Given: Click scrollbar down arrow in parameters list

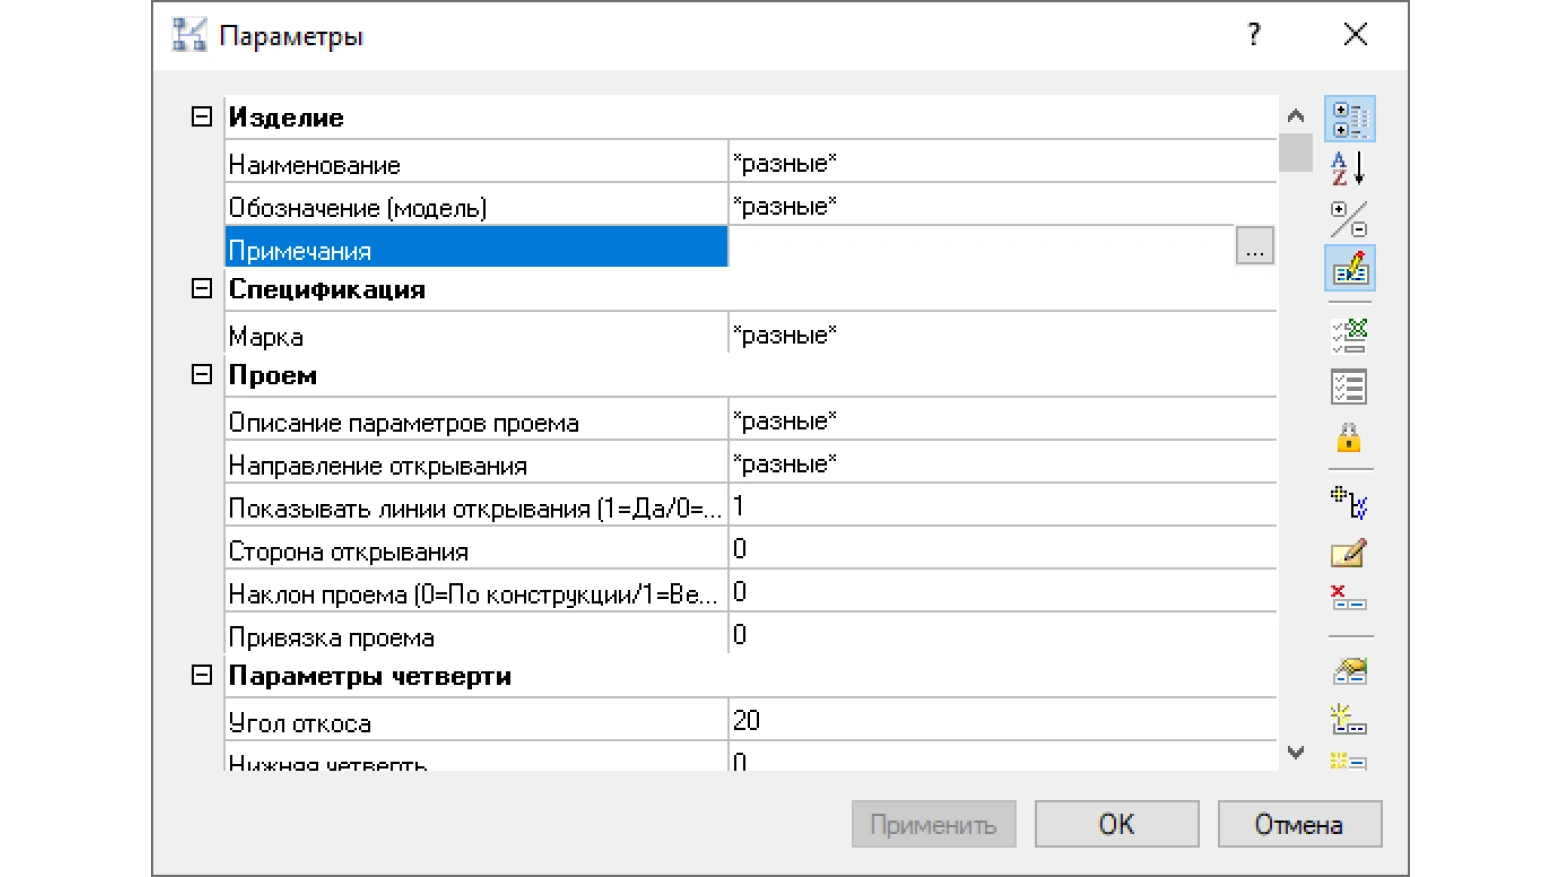Looking at the screenshot, I should [x=1296, y=753].
